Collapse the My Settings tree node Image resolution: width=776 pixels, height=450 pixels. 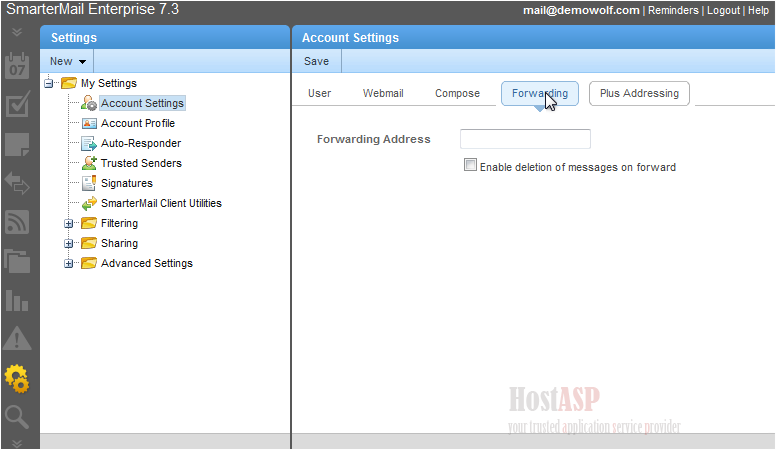(48, 83)
